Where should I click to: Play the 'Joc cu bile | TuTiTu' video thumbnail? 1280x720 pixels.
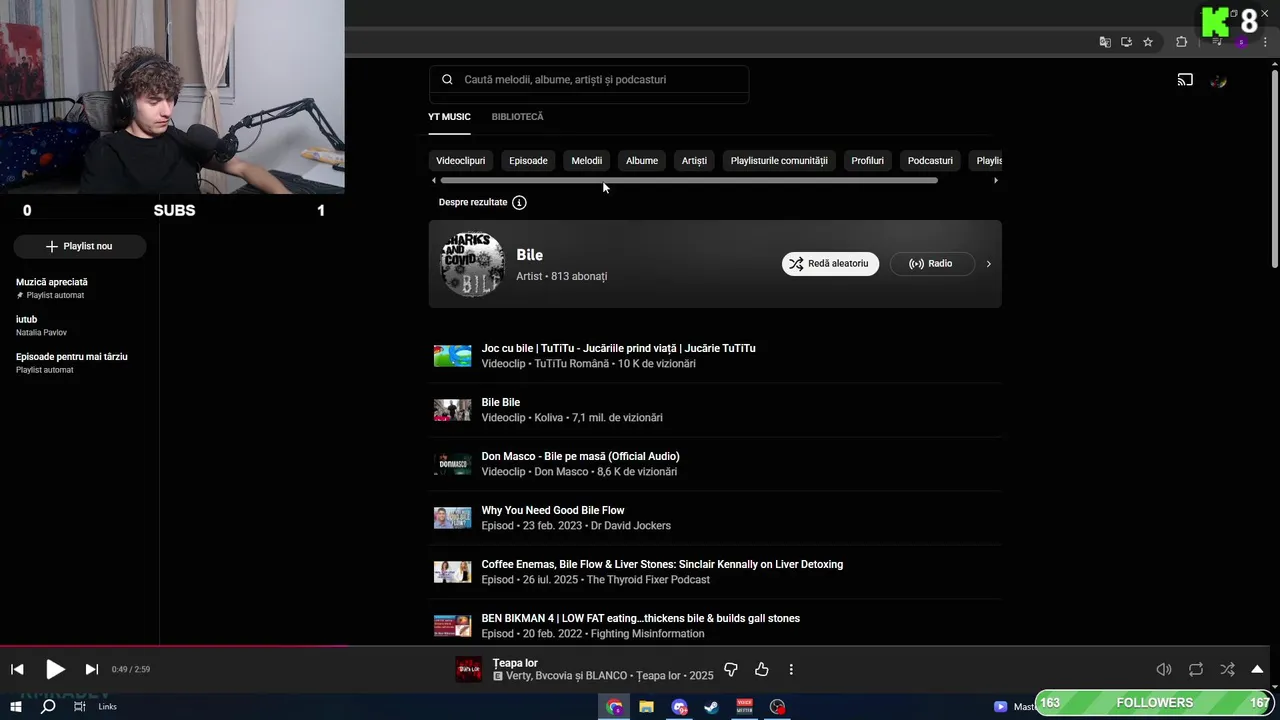[452, 356]
